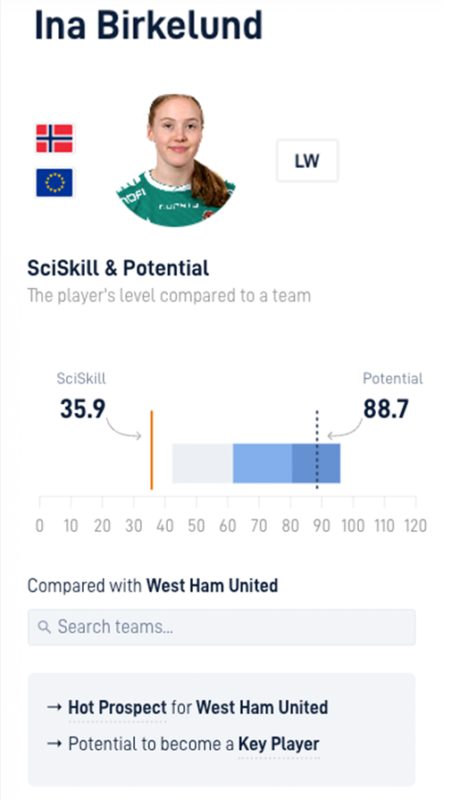Click the dark blue bar segment

[x=316, y=463]
